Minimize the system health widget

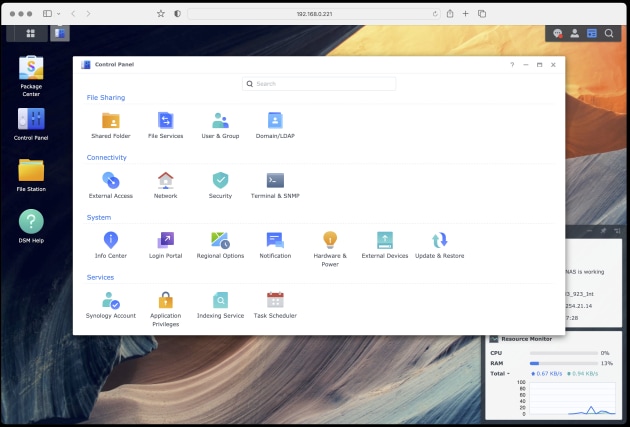589,231
